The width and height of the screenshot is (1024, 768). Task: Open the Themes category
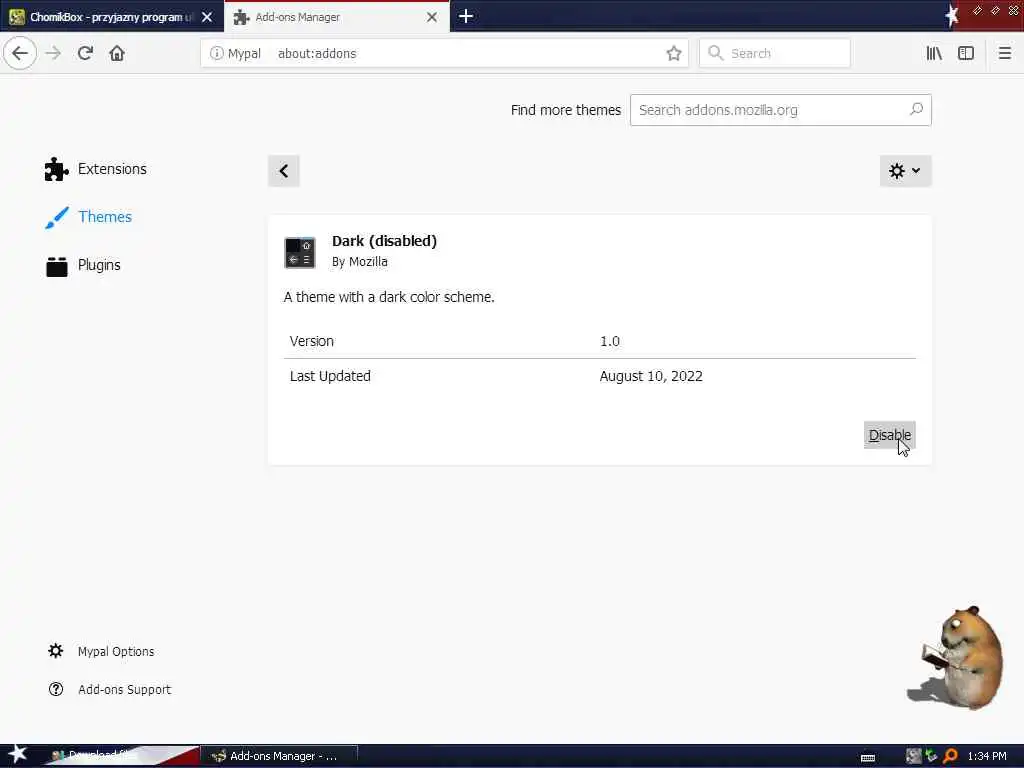point(88,217)
